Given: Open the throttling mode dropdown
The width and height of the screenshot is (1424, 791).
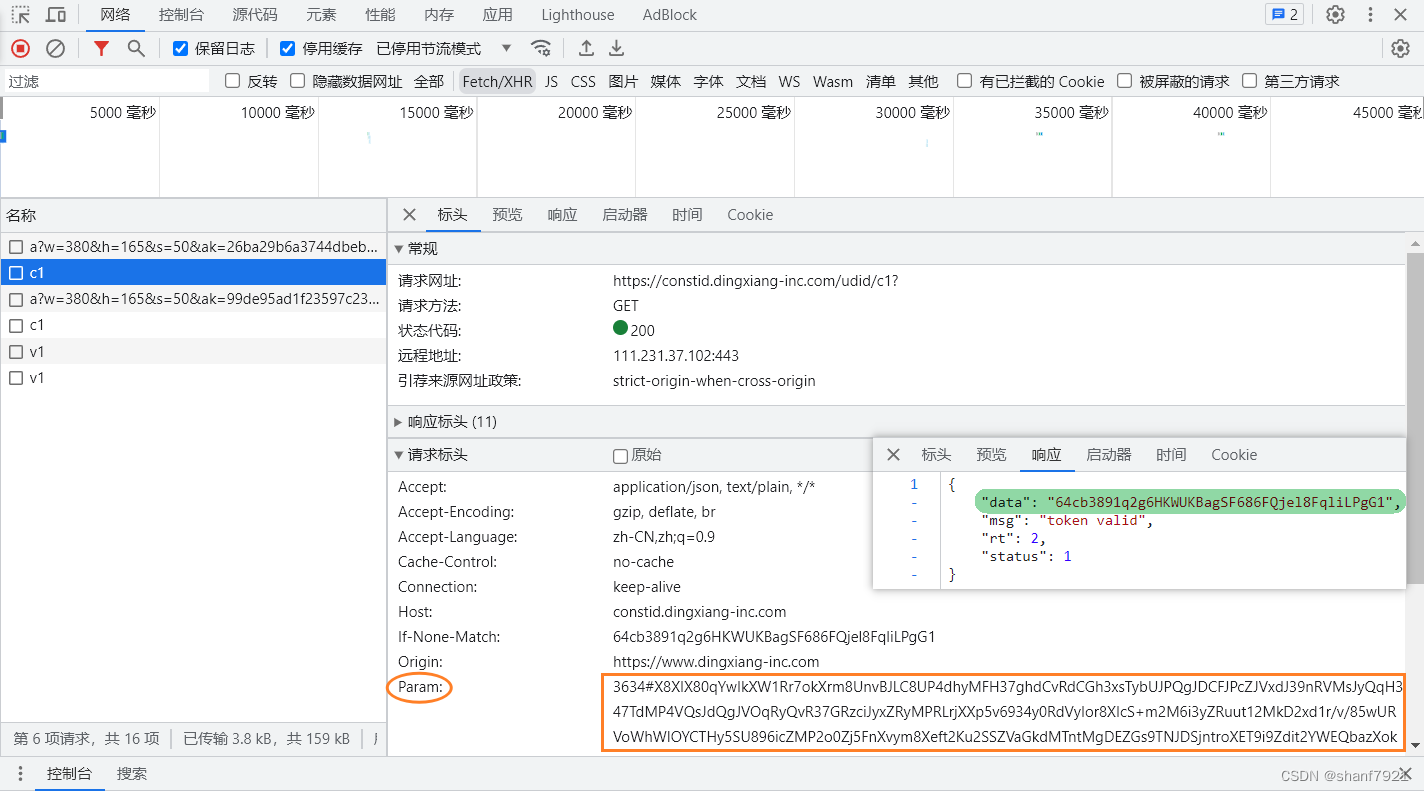Looking at the screenshot, I should tap(444, 48).
